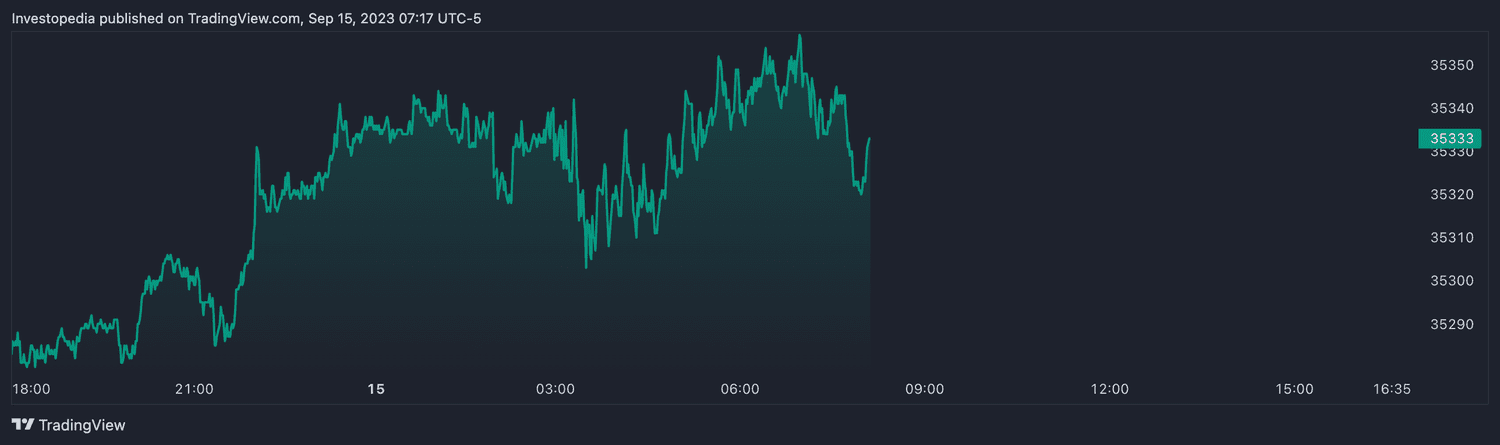Click the Investopedia published on TradingView.com caption
Image resolution: width=1500 pixels, height=445 pixels.
pyautogui.click(x=246, y=18)
